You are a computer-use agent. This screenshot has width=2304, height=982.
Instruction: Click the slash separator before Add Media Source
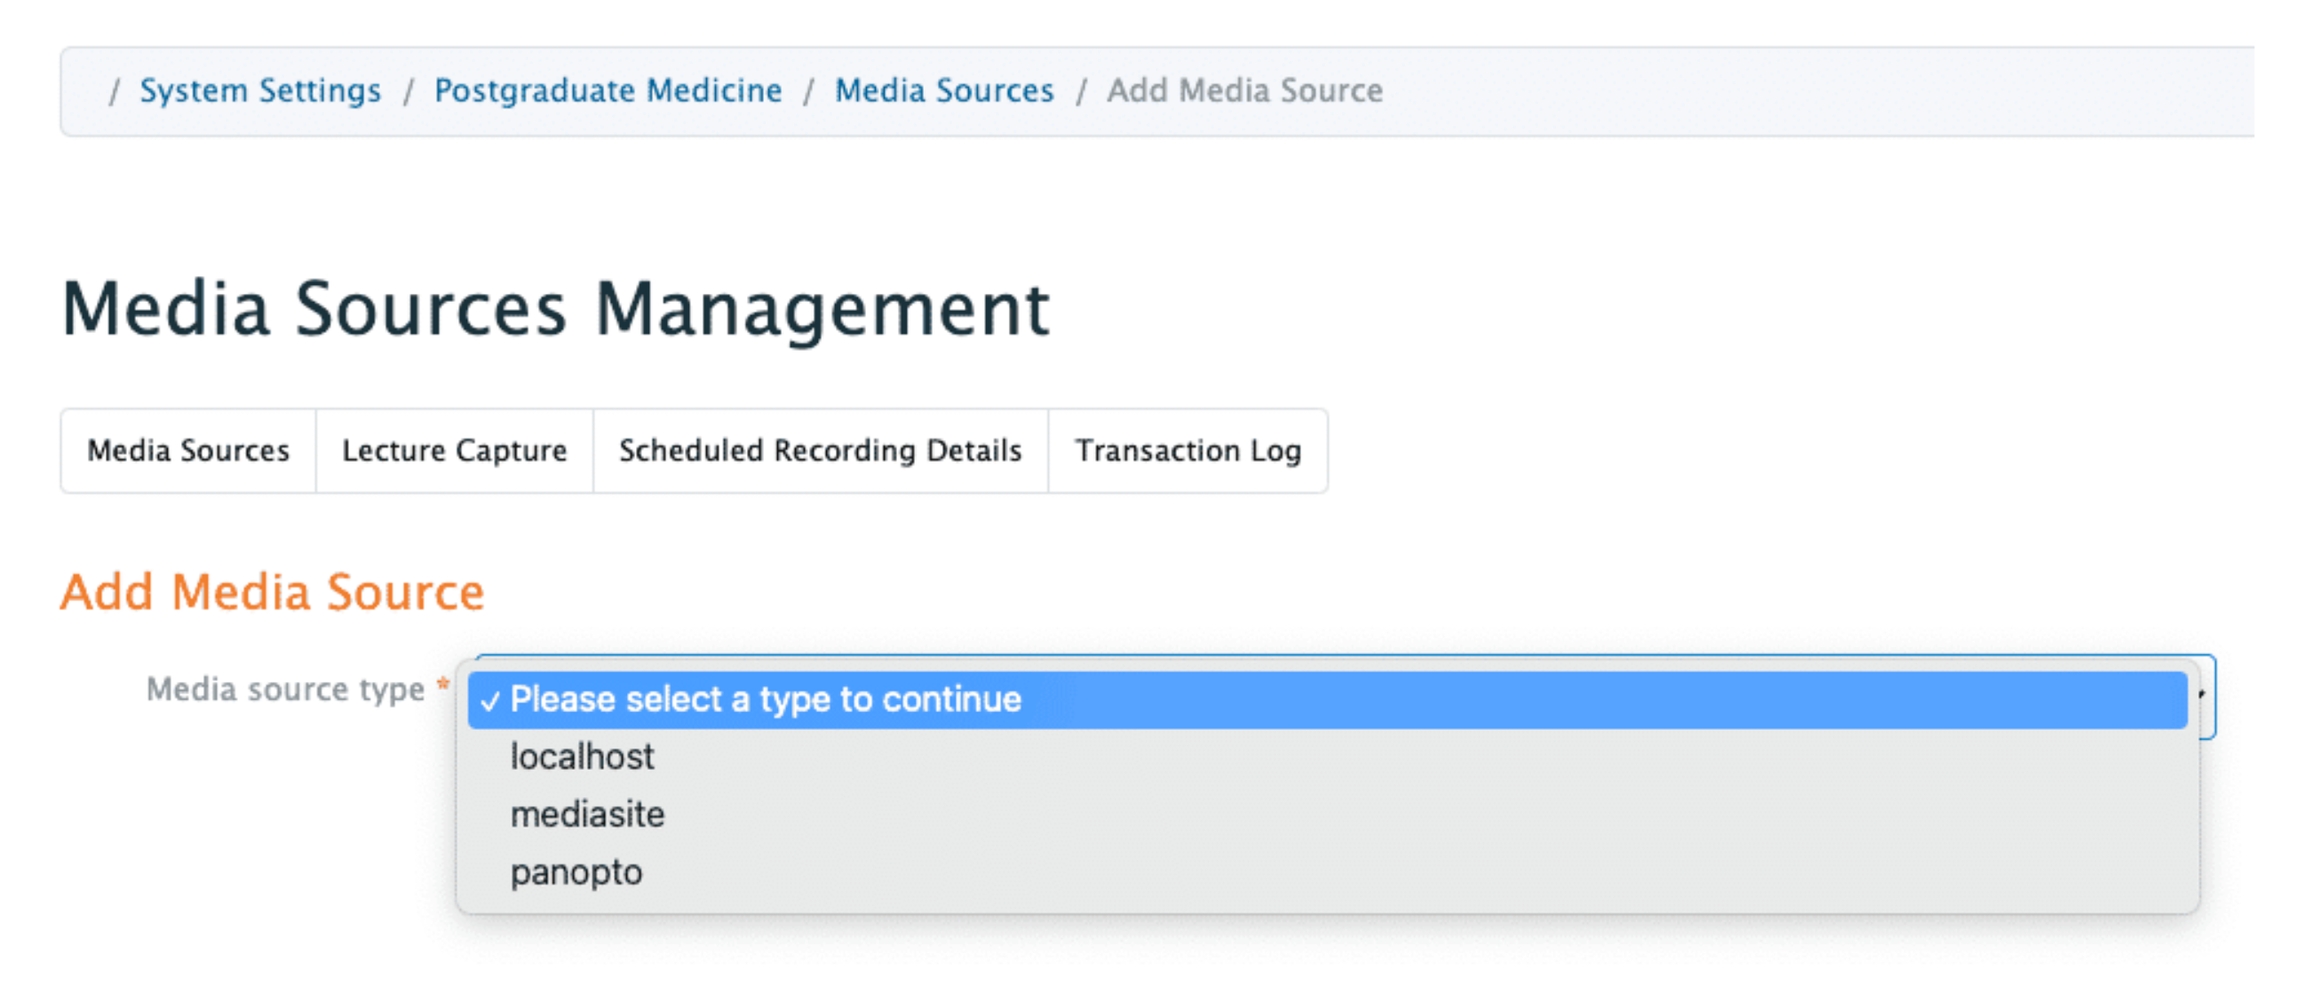[1081, 92]
